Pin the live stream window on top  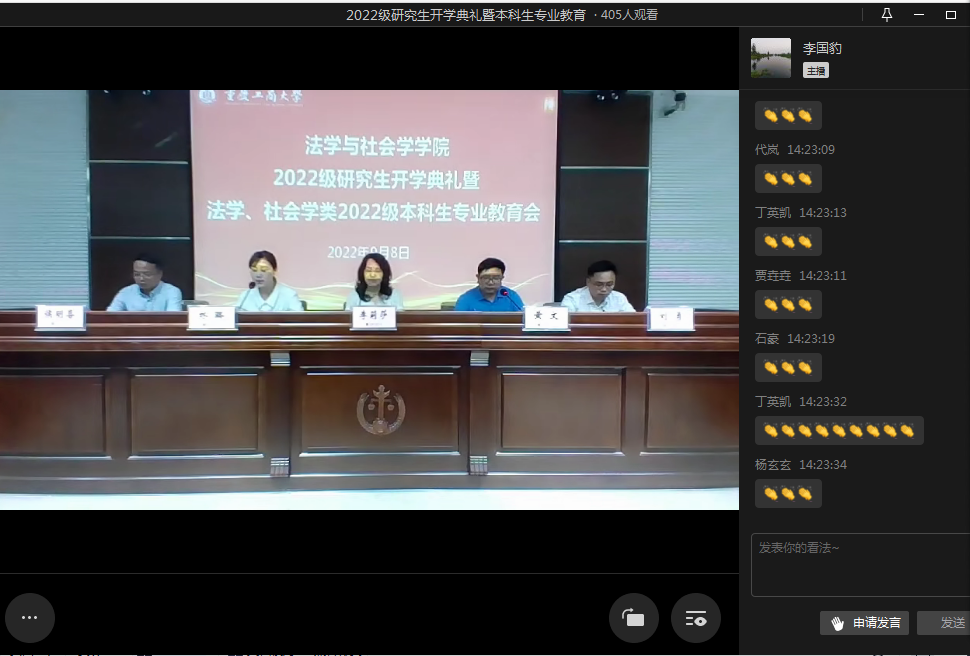(886, 14)
